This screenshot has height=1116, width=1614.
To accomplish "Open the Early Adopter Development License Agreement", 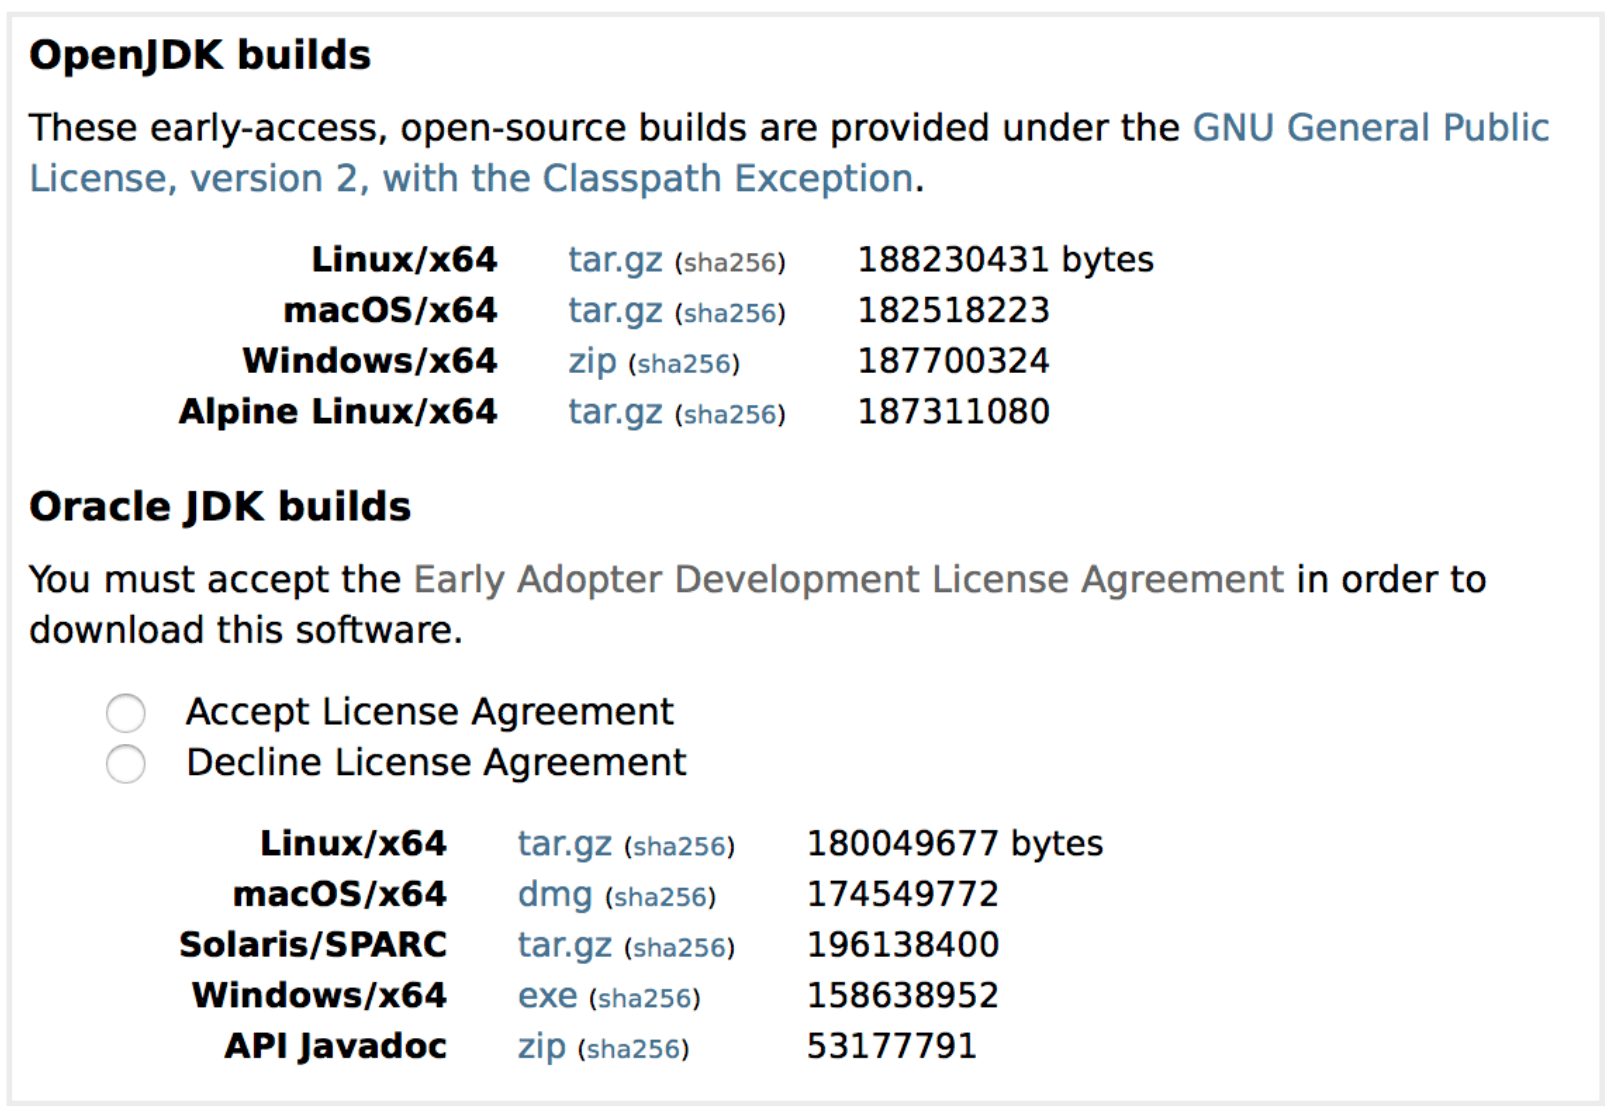I will [849, 579].
